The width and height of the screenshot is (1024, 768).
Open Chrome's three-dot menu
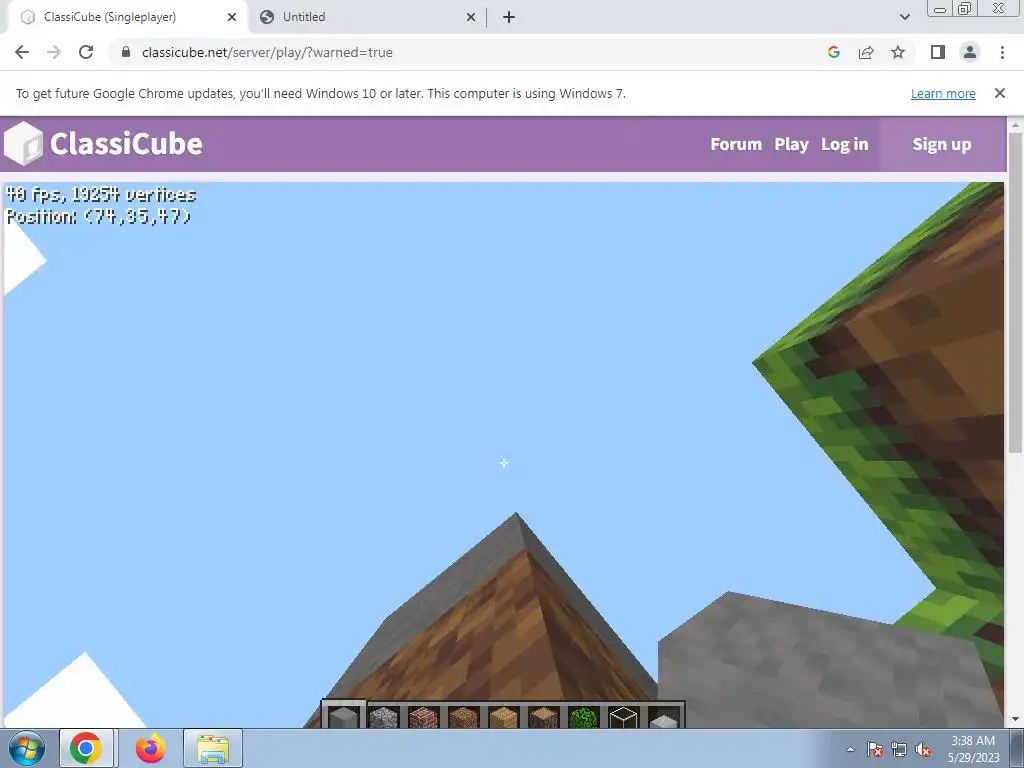[1002, 52]
